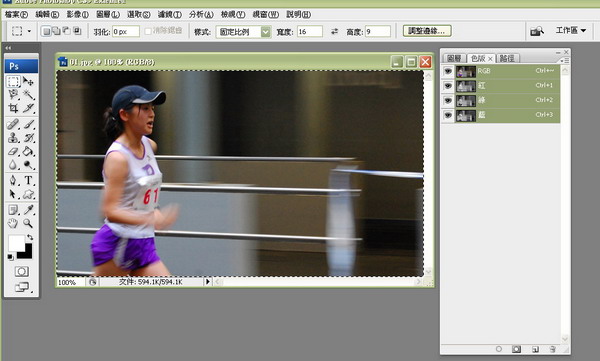Open the 檔案 (File) menu
The width and height of the screenshot is (600, 361).
tap(16, 15)
